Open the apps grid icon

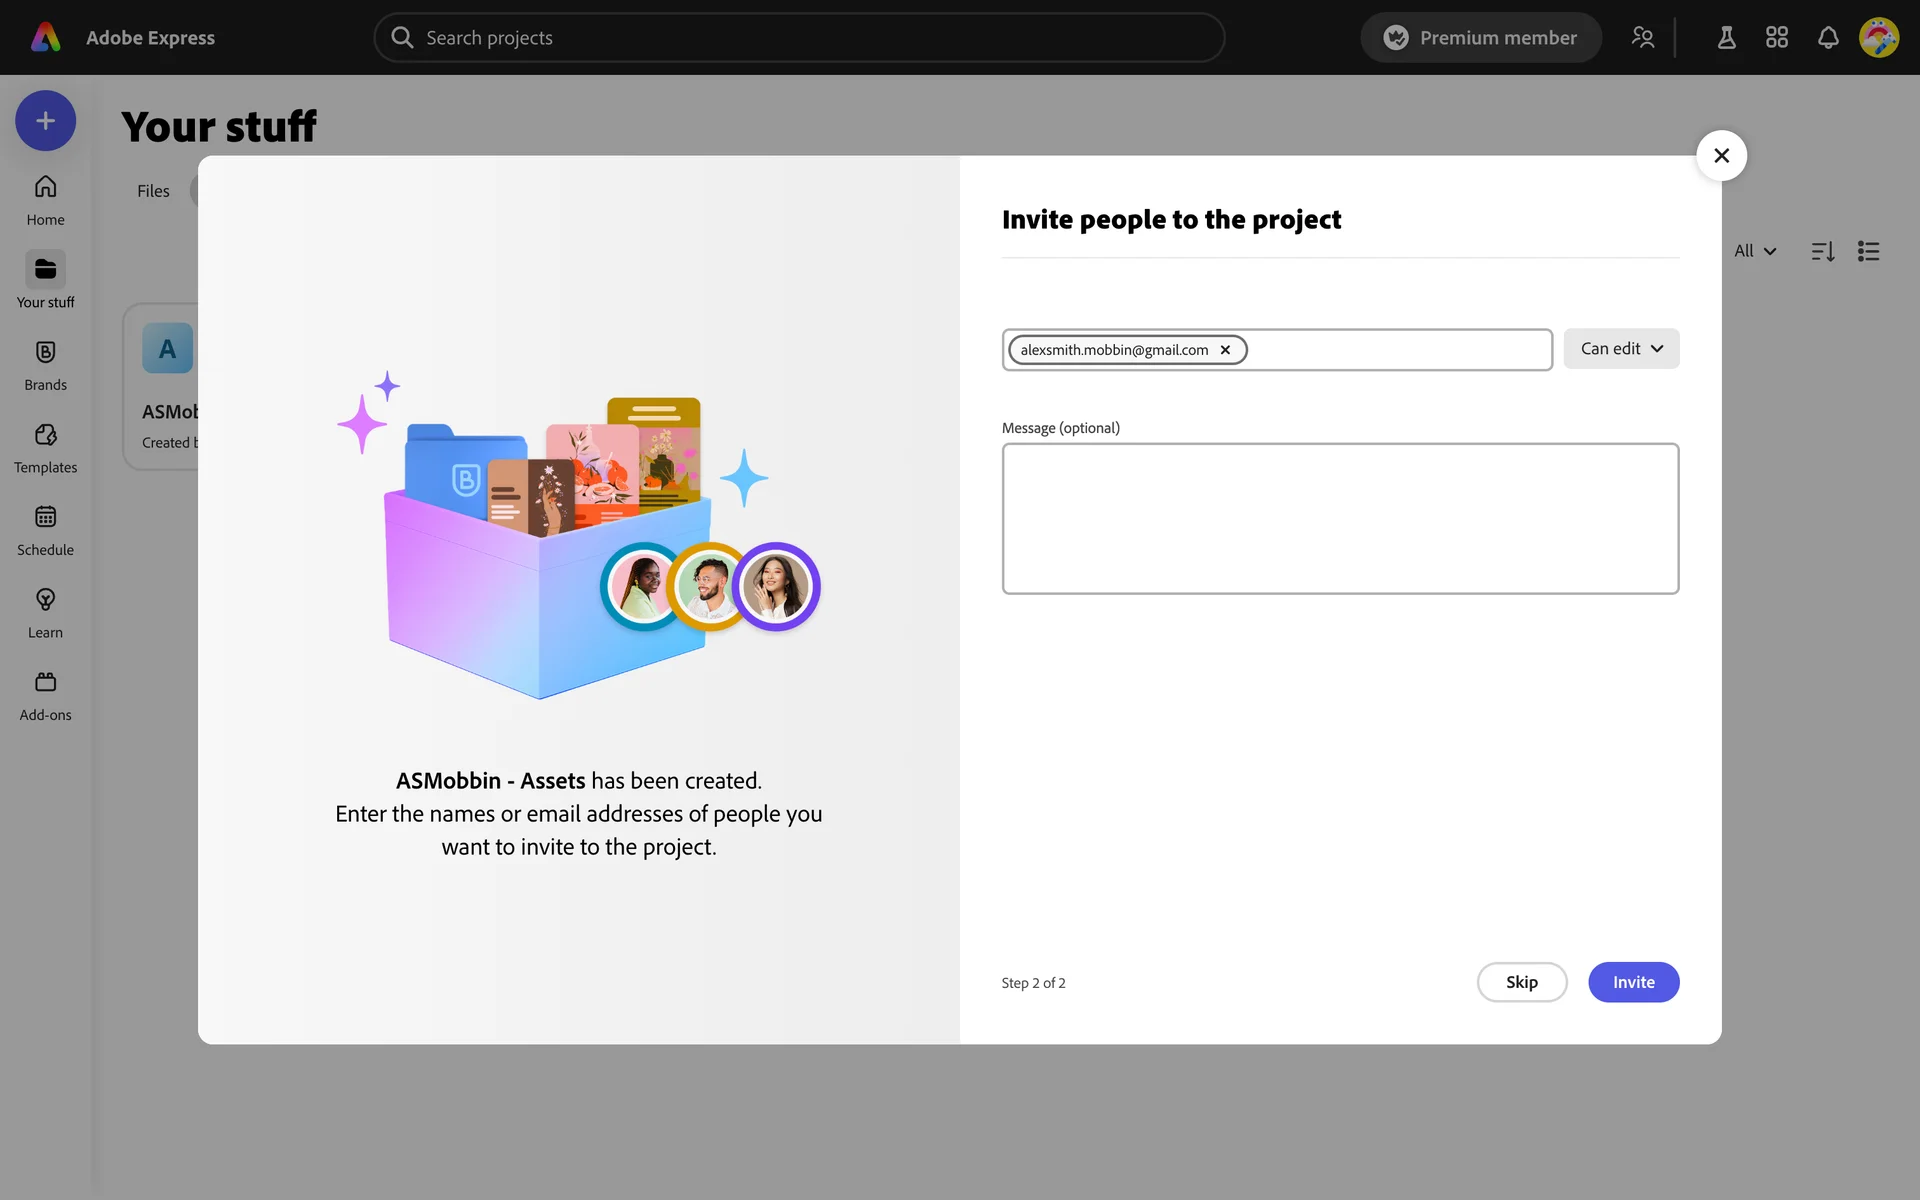coord(1776,38)
